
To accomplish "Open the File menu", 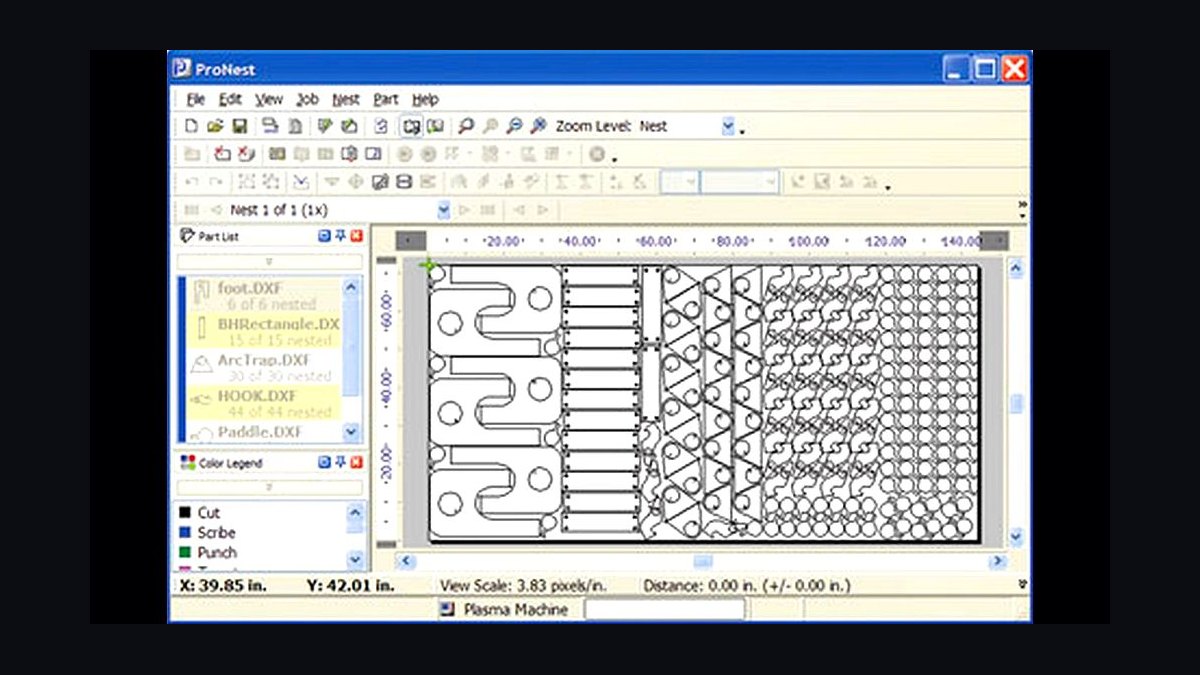I will coord(196,99).
